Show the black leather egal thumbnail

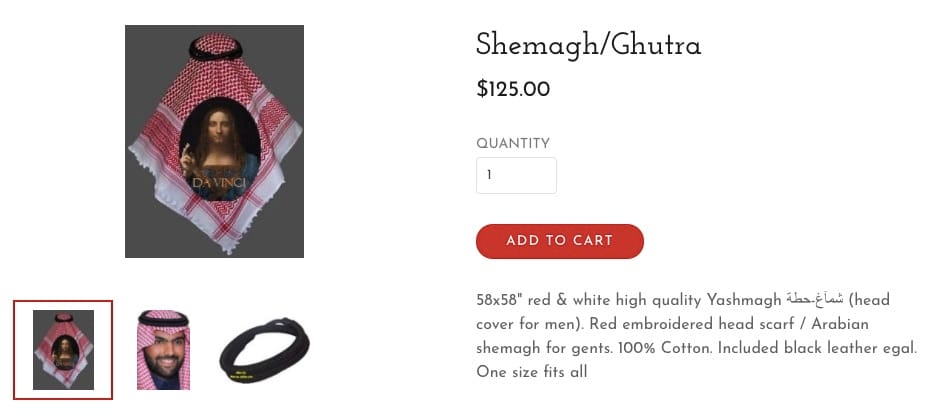[x=265, y=351]
